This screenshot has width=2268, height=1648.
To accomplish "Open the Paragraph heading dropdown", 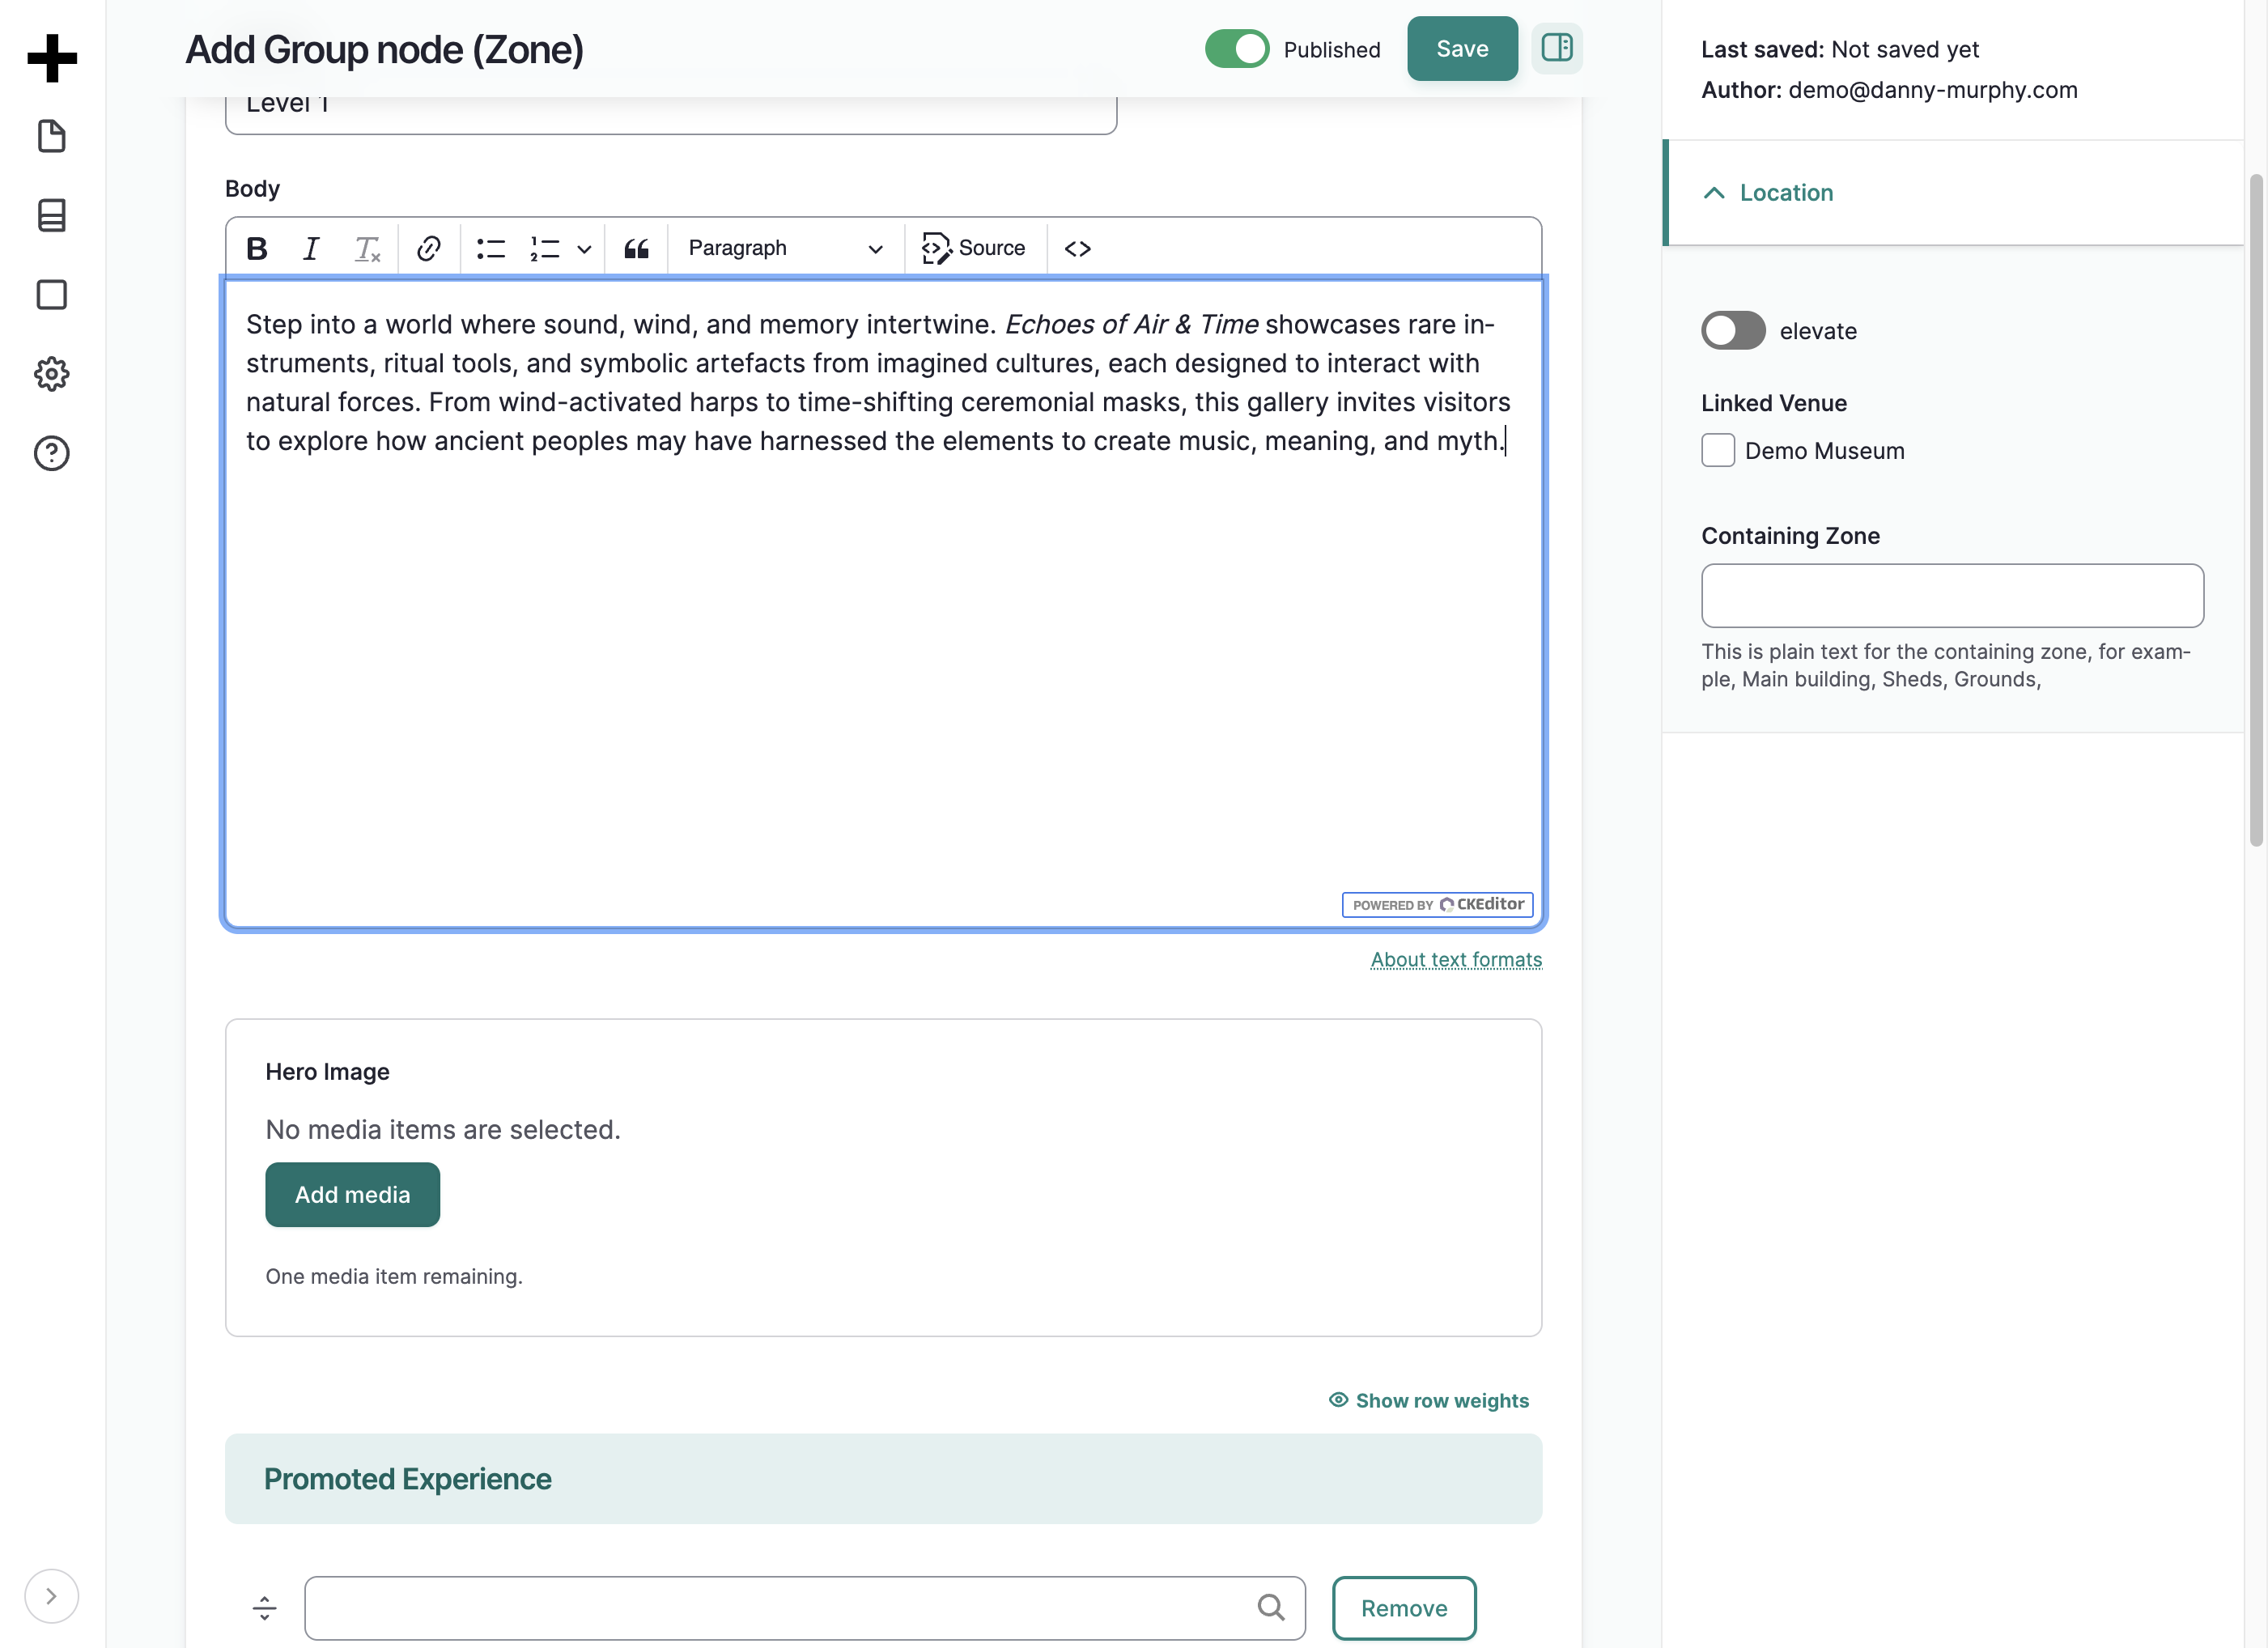I will [x=785, y=248].
